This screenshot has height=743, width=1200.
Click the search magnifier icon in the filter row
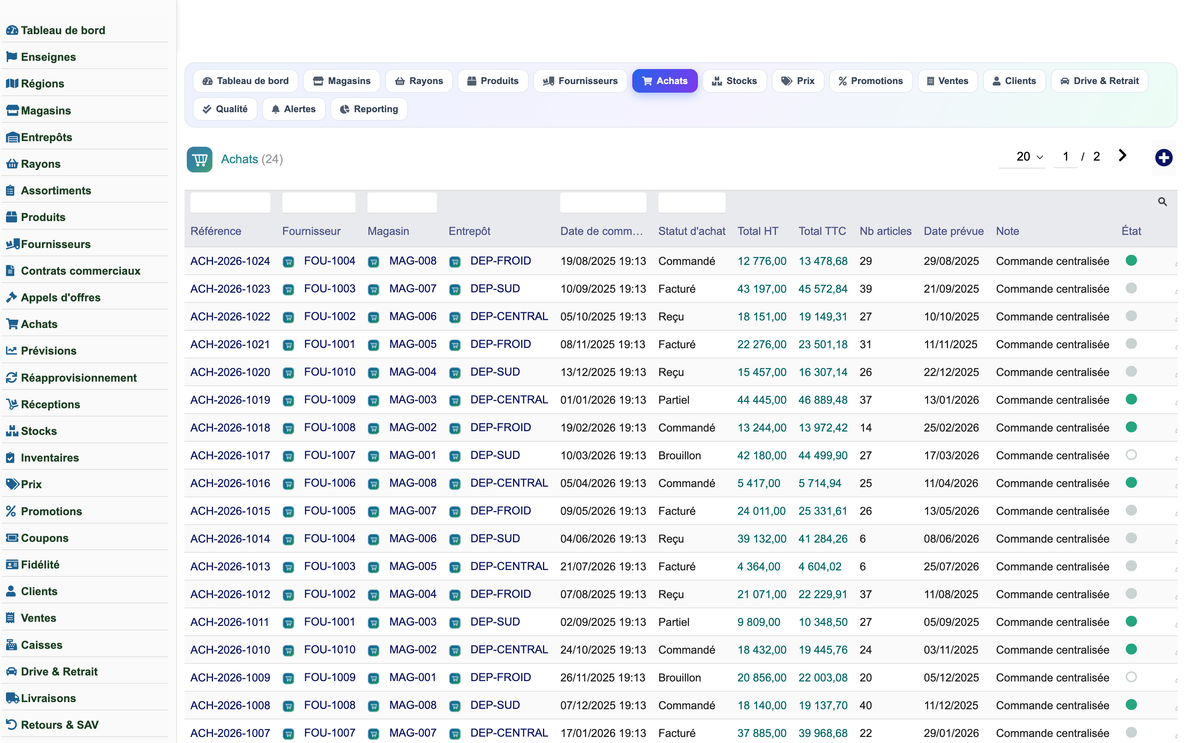click(1162, 202)
